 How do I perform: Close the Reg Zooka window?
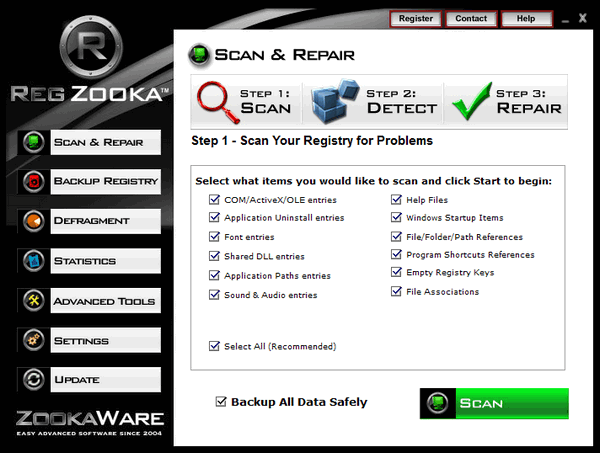pos(583,18)
